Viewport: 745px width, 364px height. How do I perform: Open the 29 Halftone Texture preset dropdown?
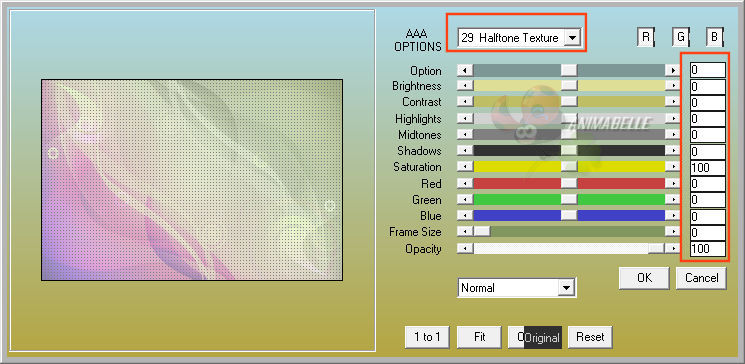pos(519,38)
